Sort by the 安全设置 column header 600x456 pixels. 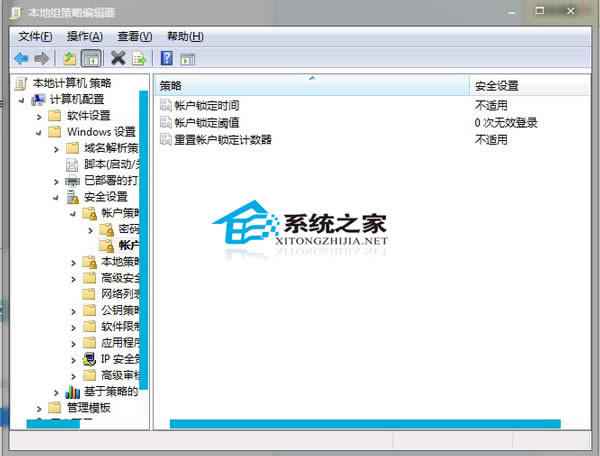pyautogui.click(x=530, y=85)
